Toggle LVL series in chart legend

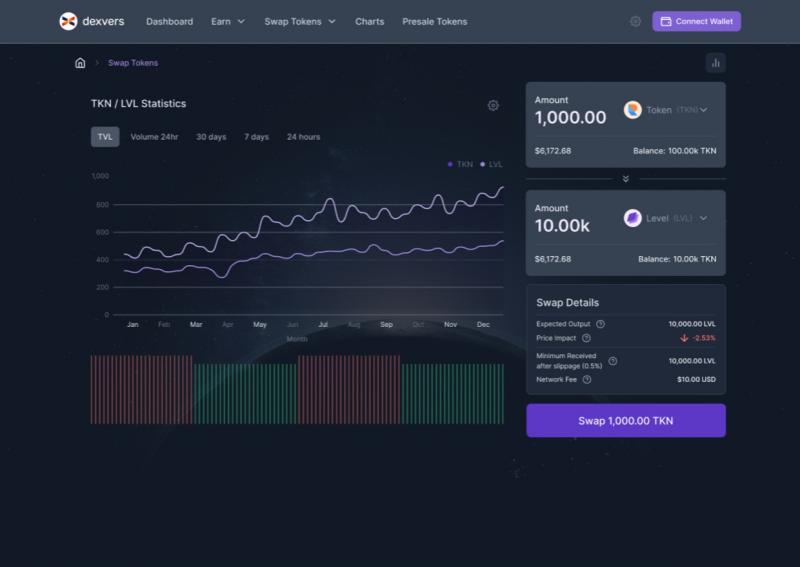point(492,164)
